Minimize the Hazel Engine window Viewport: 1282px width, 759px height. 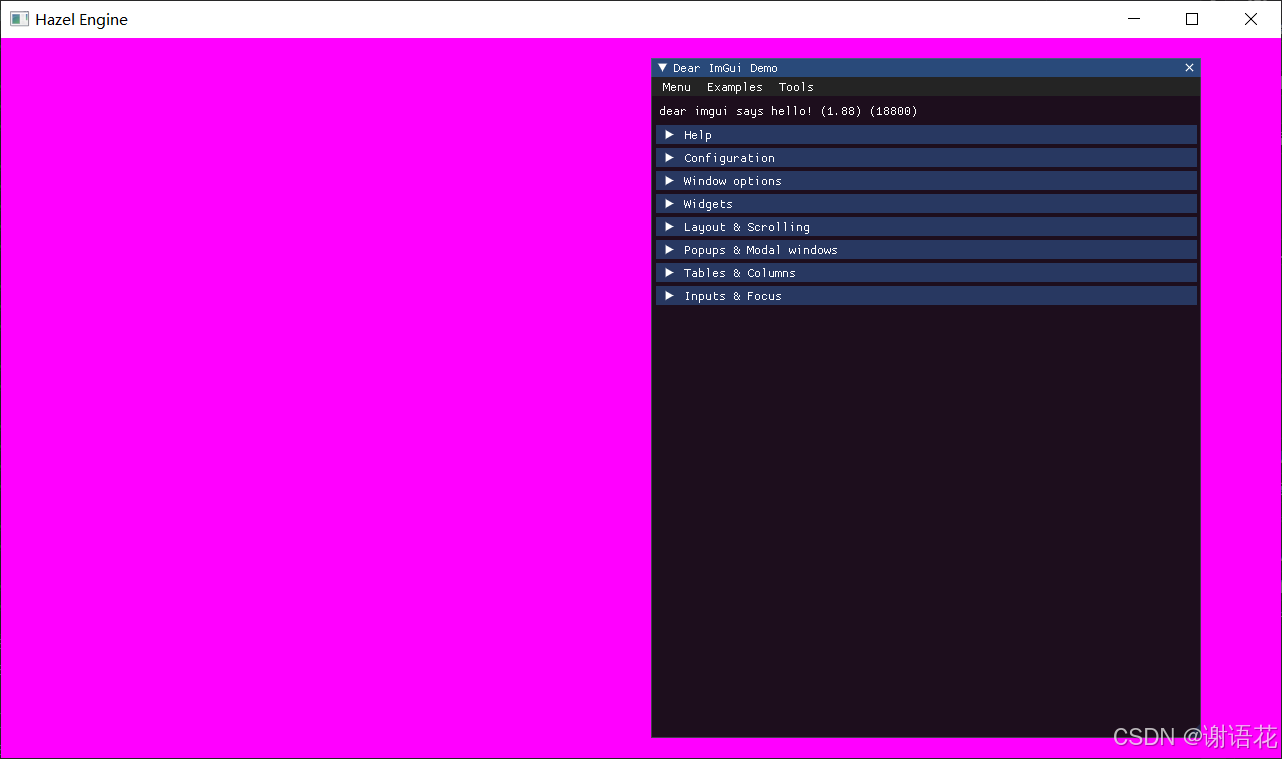point(1133,19)
